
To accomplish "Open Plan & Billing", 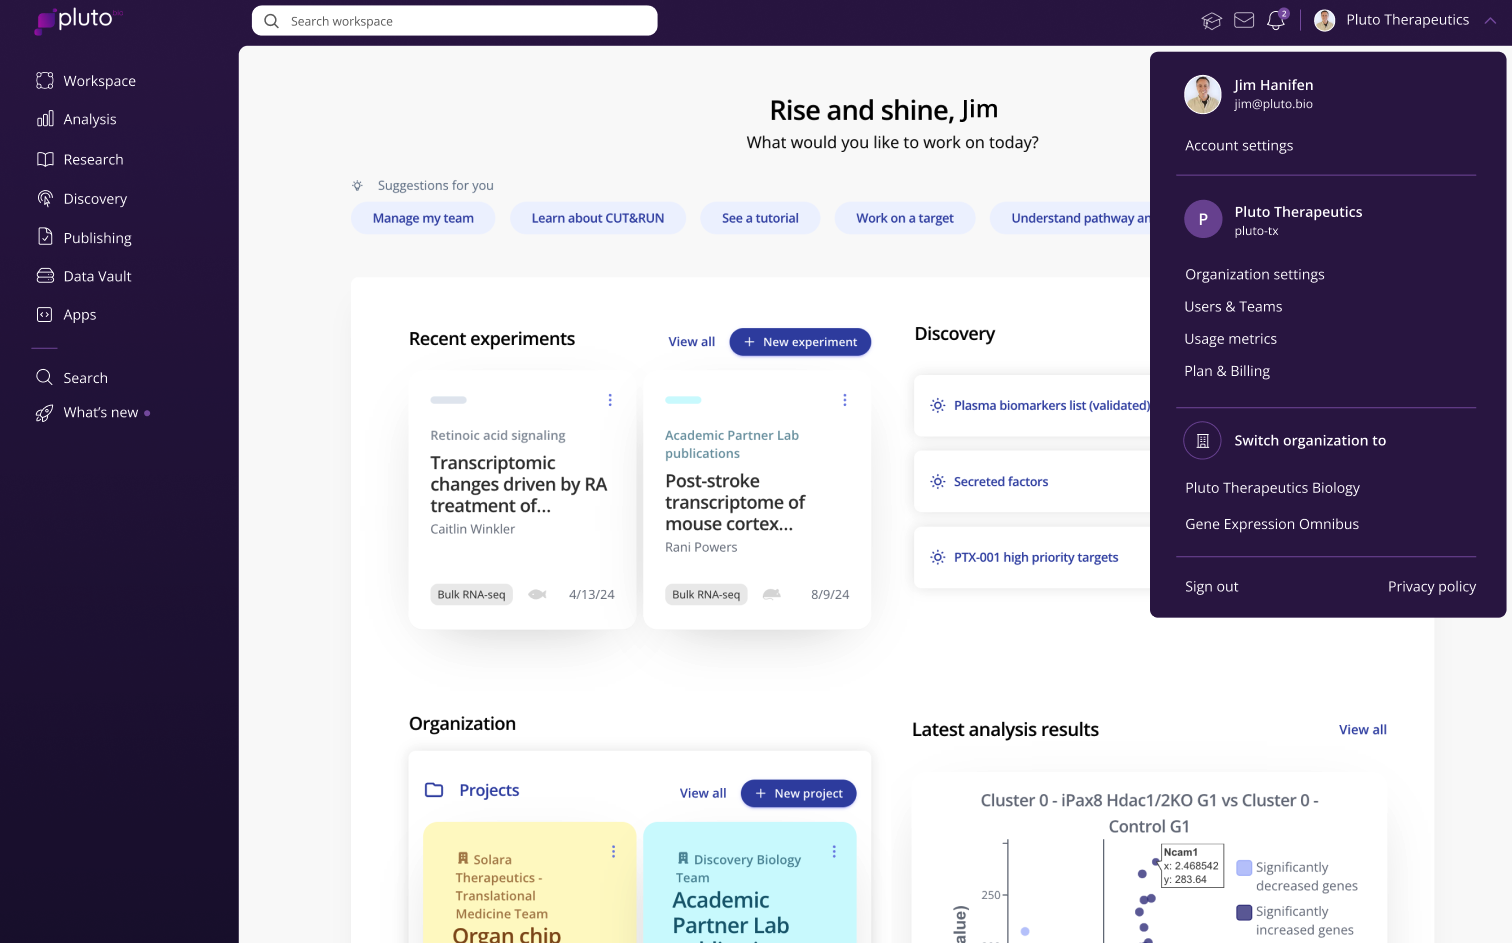I will [x=1227, y=371].
